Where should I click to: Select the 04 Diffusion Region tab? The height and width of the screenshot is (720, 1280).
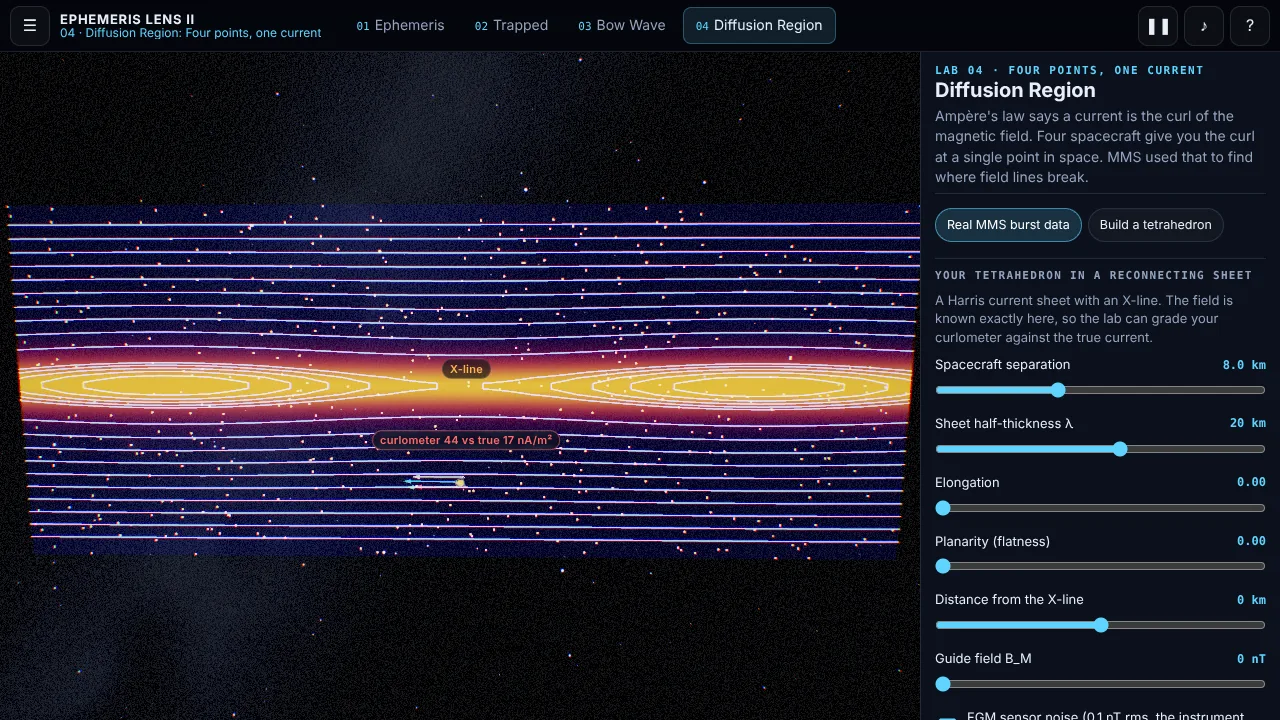[x=759, y=26]
